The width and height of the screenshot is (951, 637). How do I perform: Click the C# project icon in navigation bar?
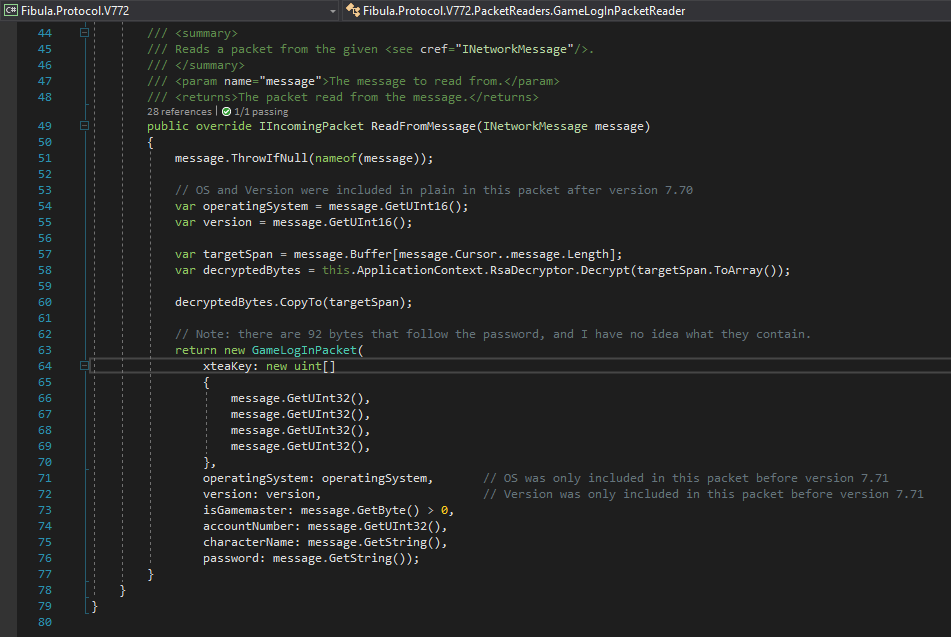(x=10, y=10)
